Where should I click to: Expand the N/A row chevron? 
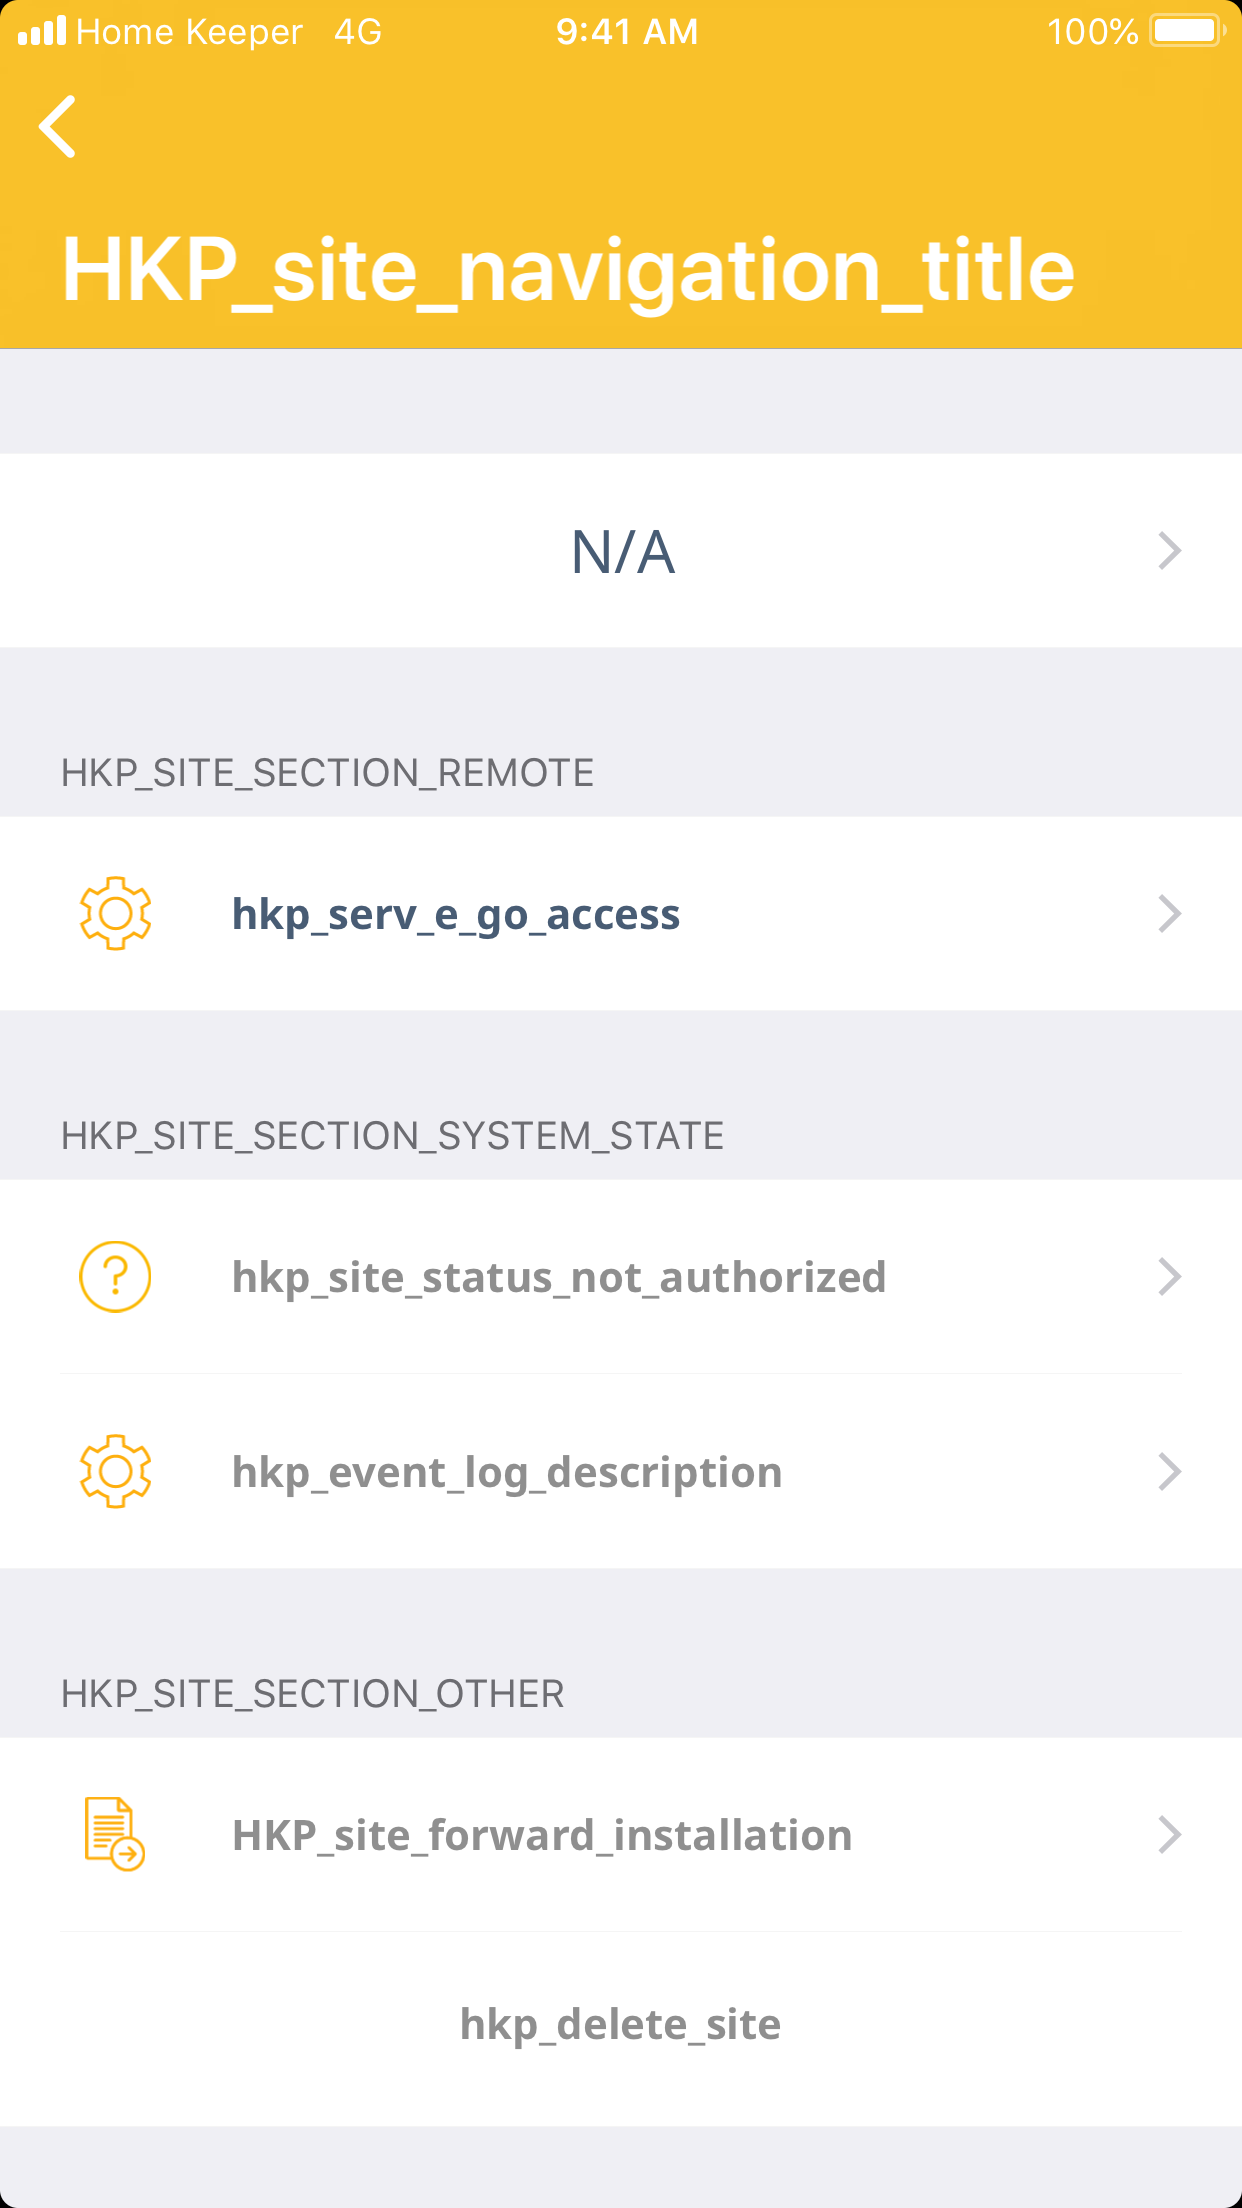point(1169,551)
